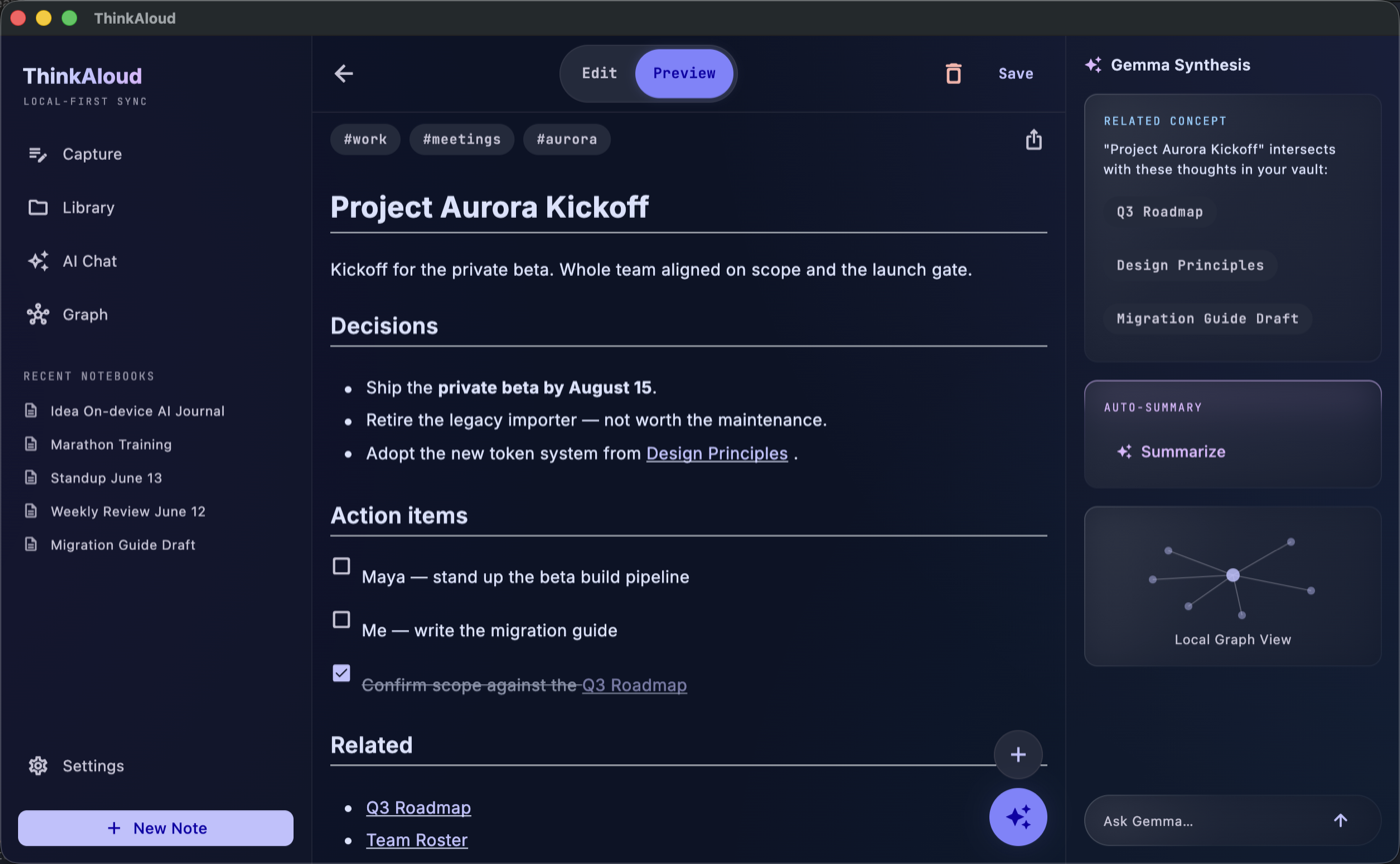This screenshot has width=1400, height=864.
Task: Open Local Graph View thumbnail
Action: (1233, 586)
